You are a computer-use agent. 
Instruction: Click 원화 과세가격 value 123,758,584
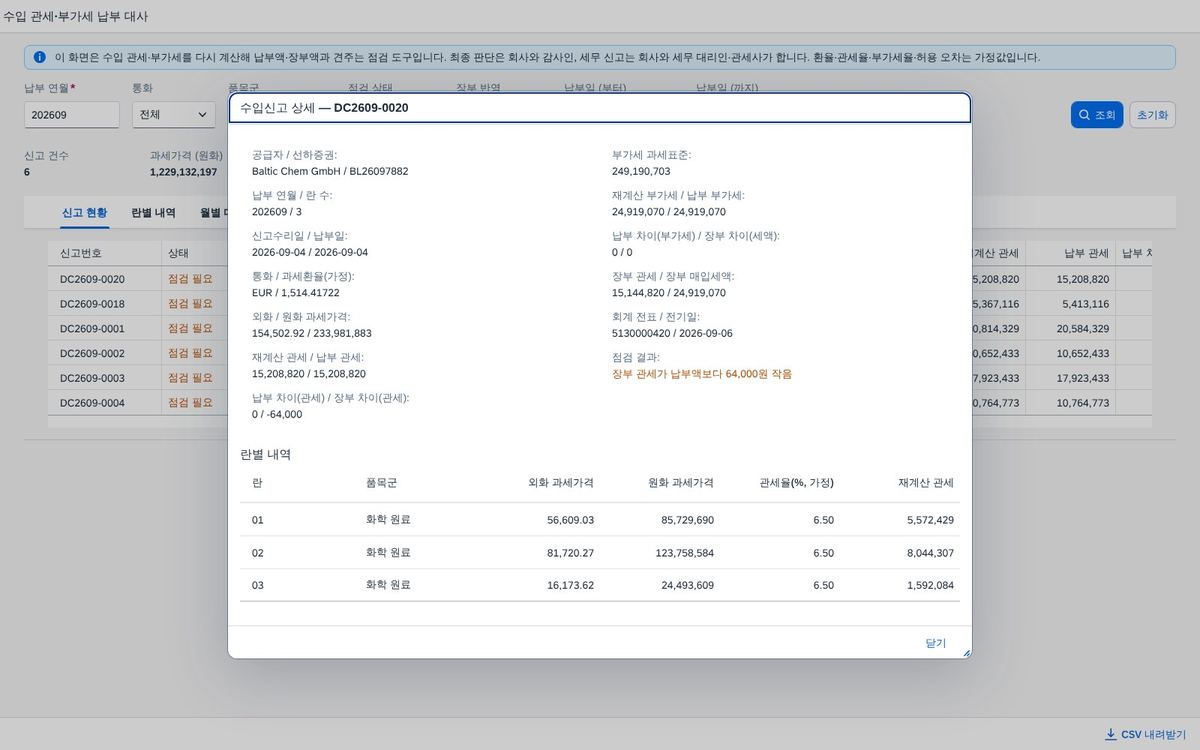[x=685, y=553]
